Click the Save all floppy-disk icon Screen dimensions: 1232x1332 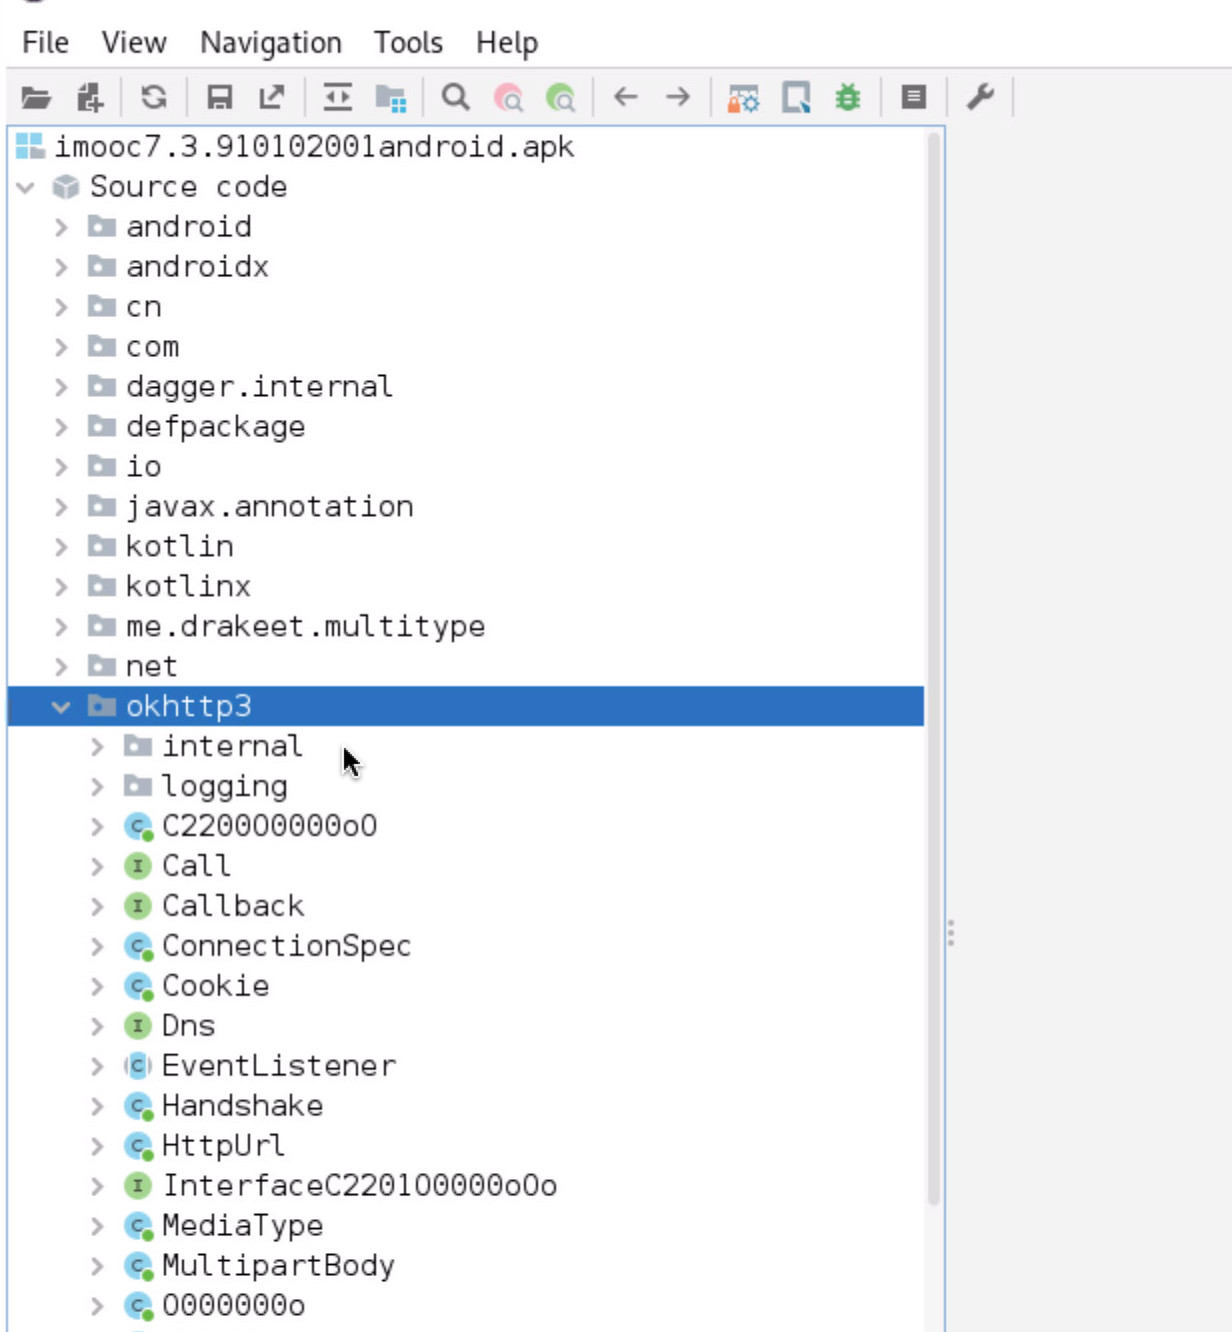219,97
